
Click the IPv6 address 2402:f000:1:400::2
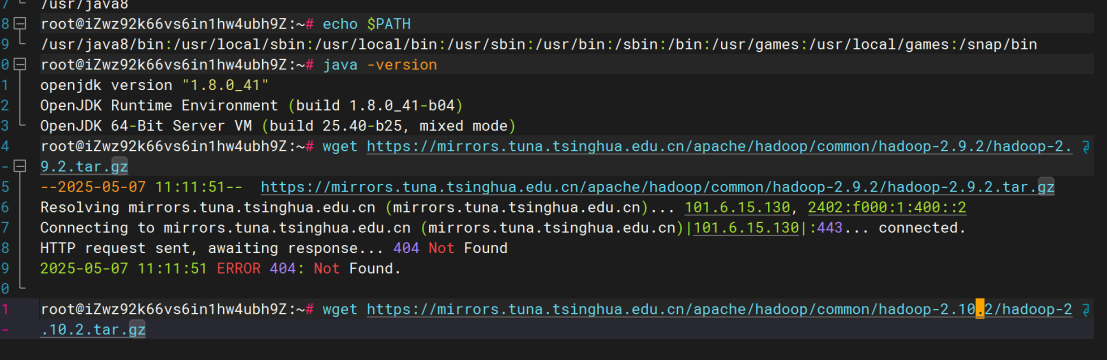coord(887,208)
